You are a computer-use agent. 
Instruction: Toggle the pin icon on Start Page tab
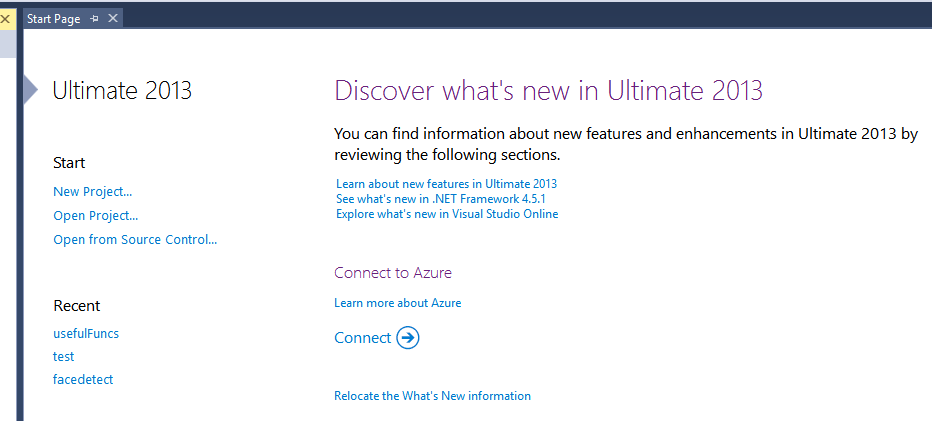tap(94, 19)
